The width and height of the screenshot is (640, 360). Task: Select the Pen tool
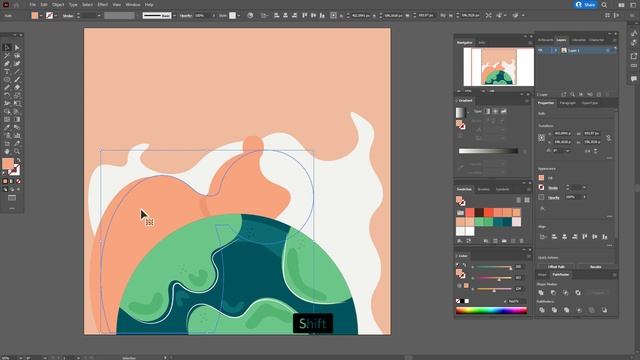coord(7,64)
